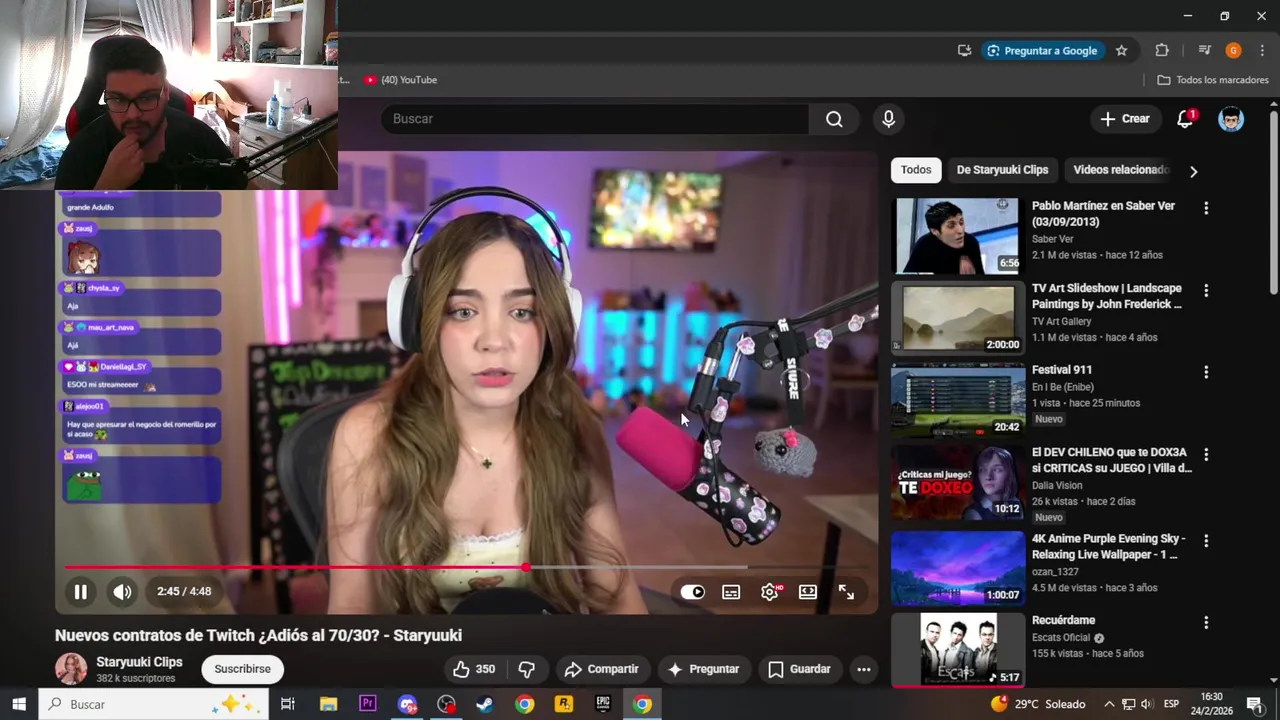The width and height of the screenshot is (1280, 720).
Task: Open Adobe Premiere Pro from taskbar
Action: [367, 704]
